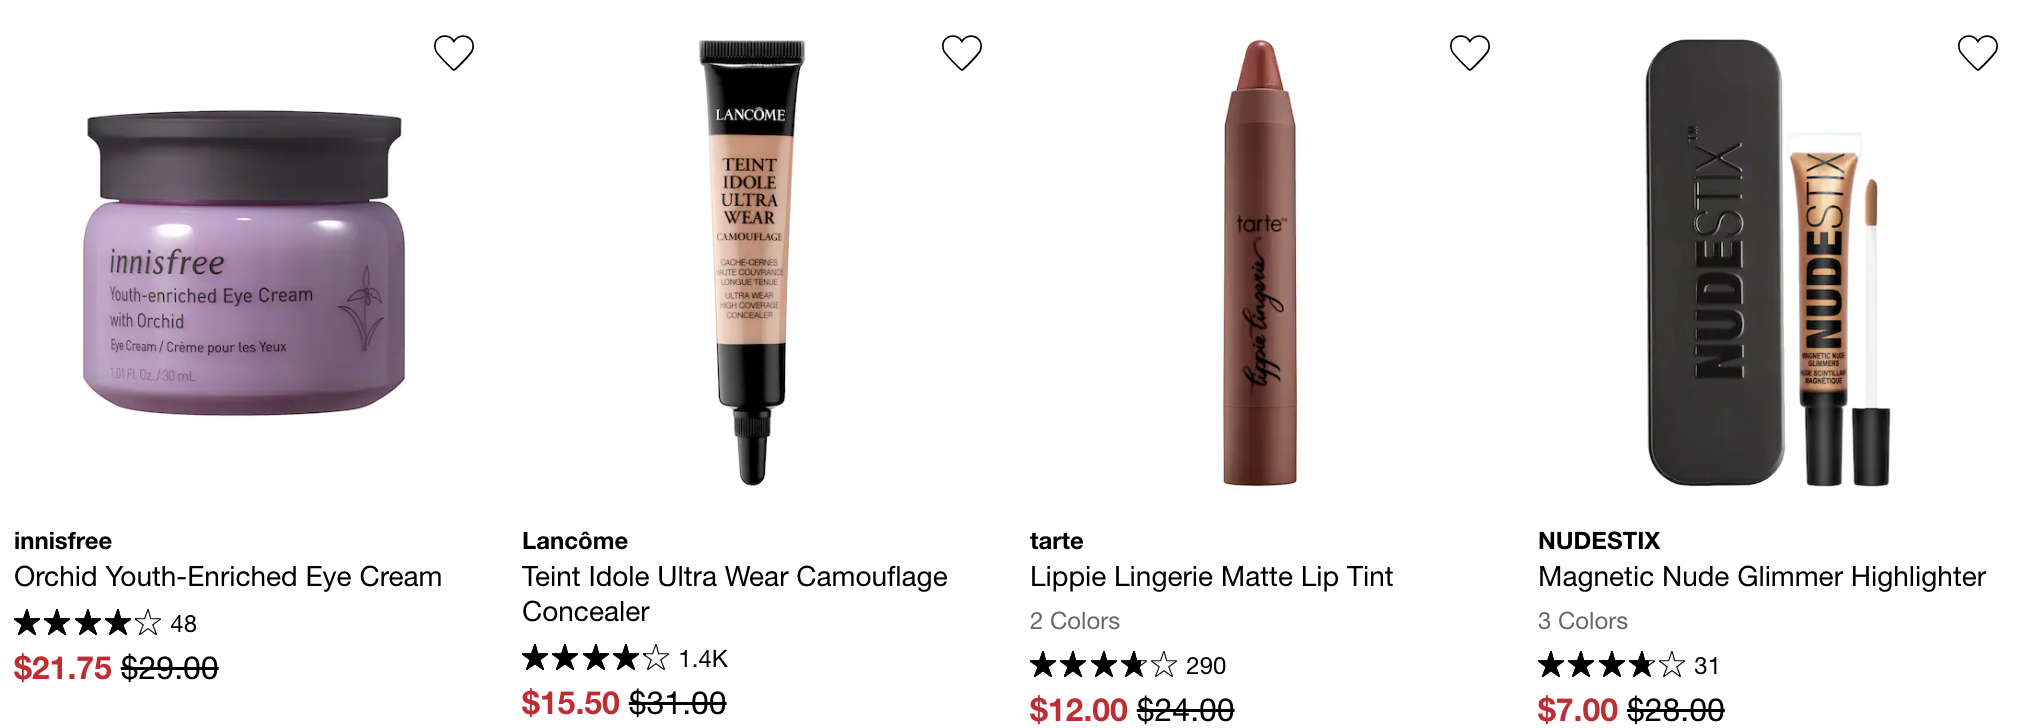View 290 reviews rating for tarte

click(x=1128, y=665)
